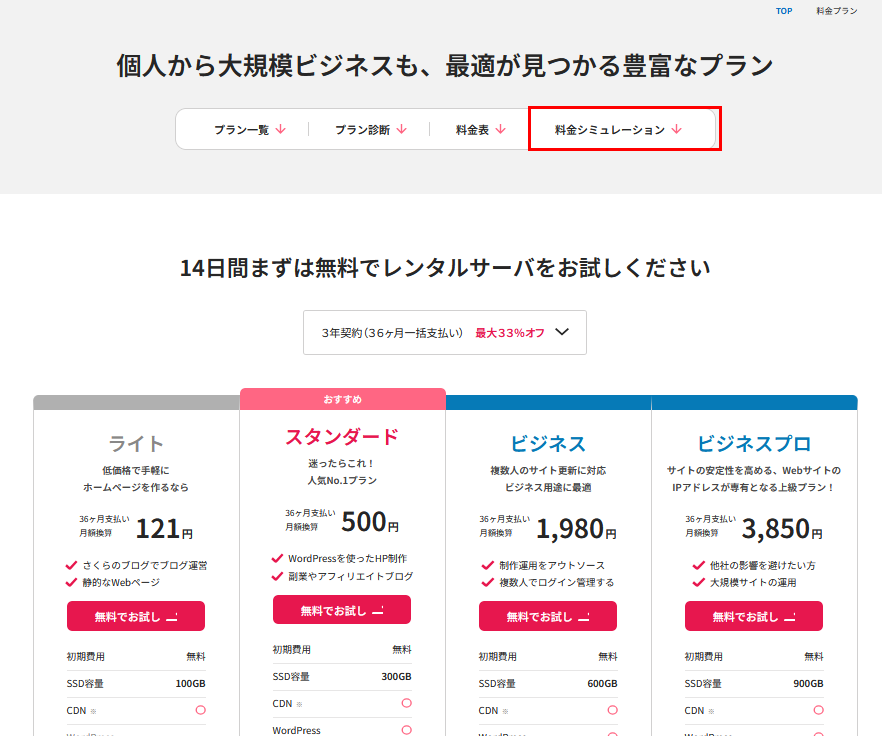Screen dimensions: 882x736
Task: Click the おすすめ badge above スタンダード
Action: (x=342, y=398)
